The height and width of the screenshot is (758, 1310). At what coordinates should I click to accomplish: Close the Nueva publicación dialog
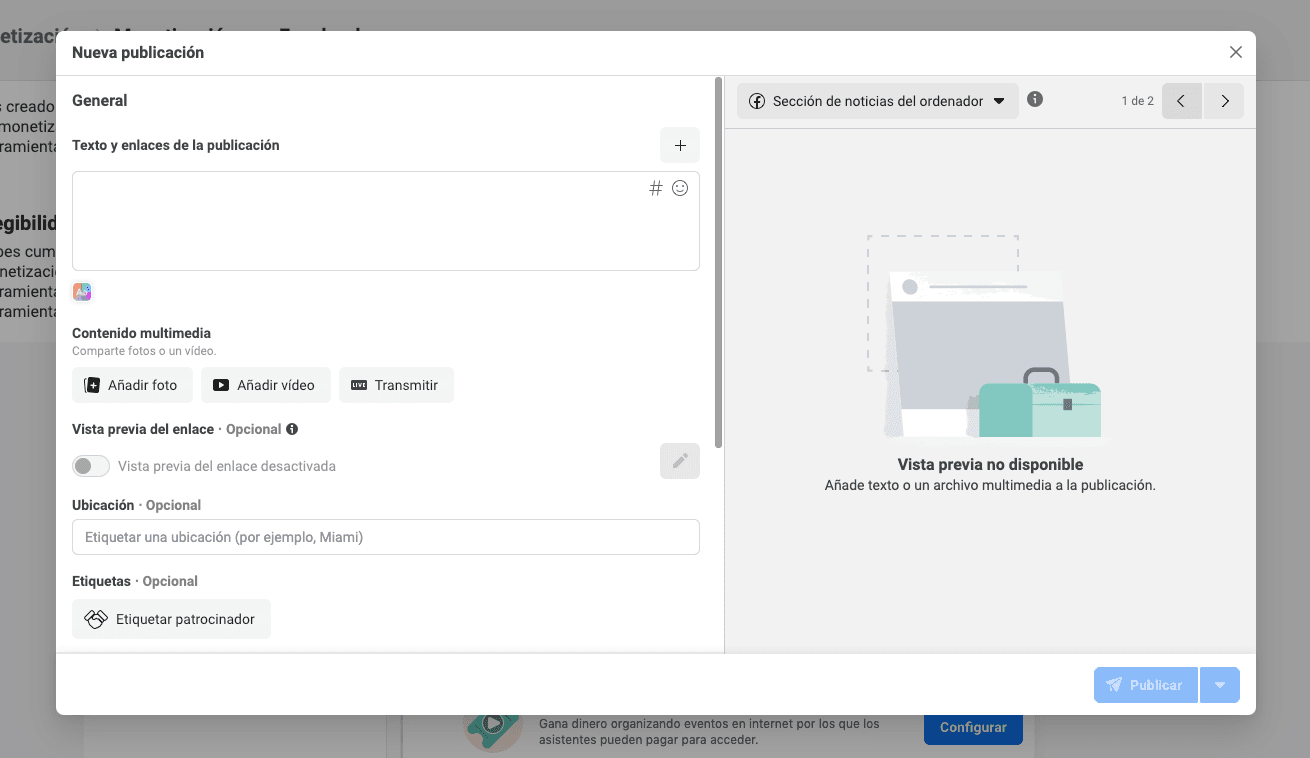[1236, 52]
